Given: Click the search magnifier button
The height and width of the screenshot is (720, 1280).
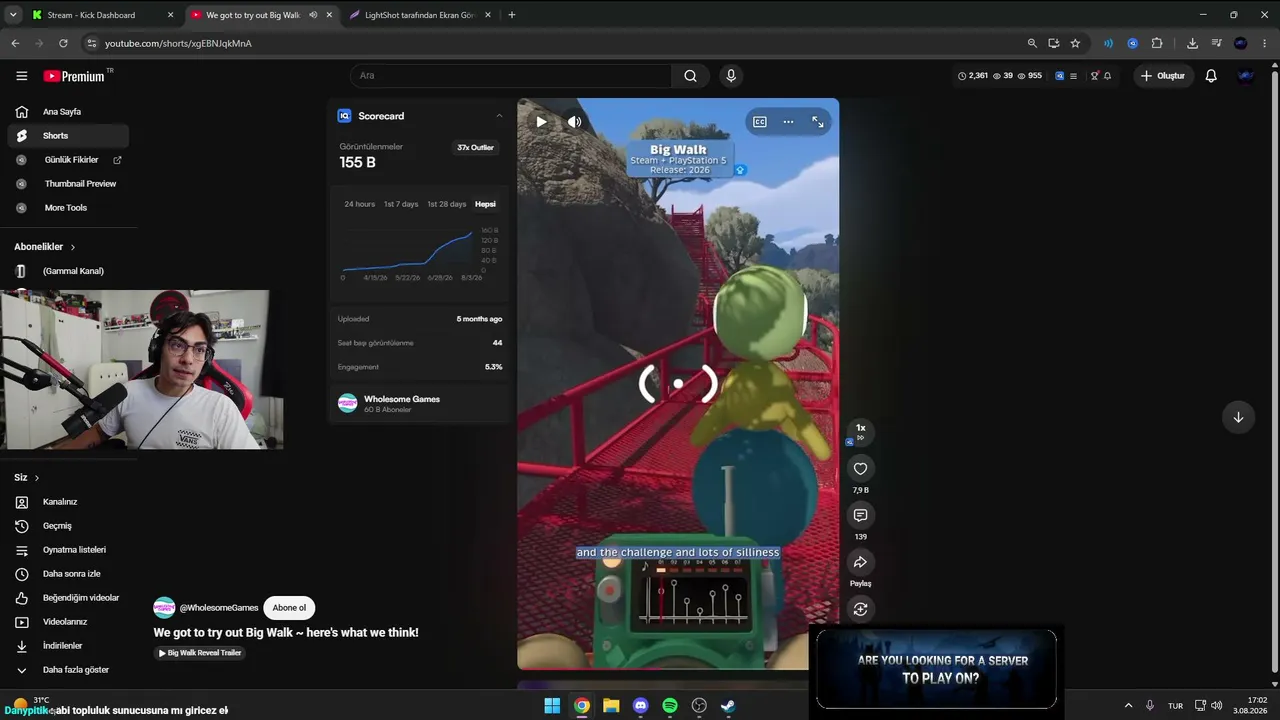Looking at the screenshot, I should pos(690,76).
